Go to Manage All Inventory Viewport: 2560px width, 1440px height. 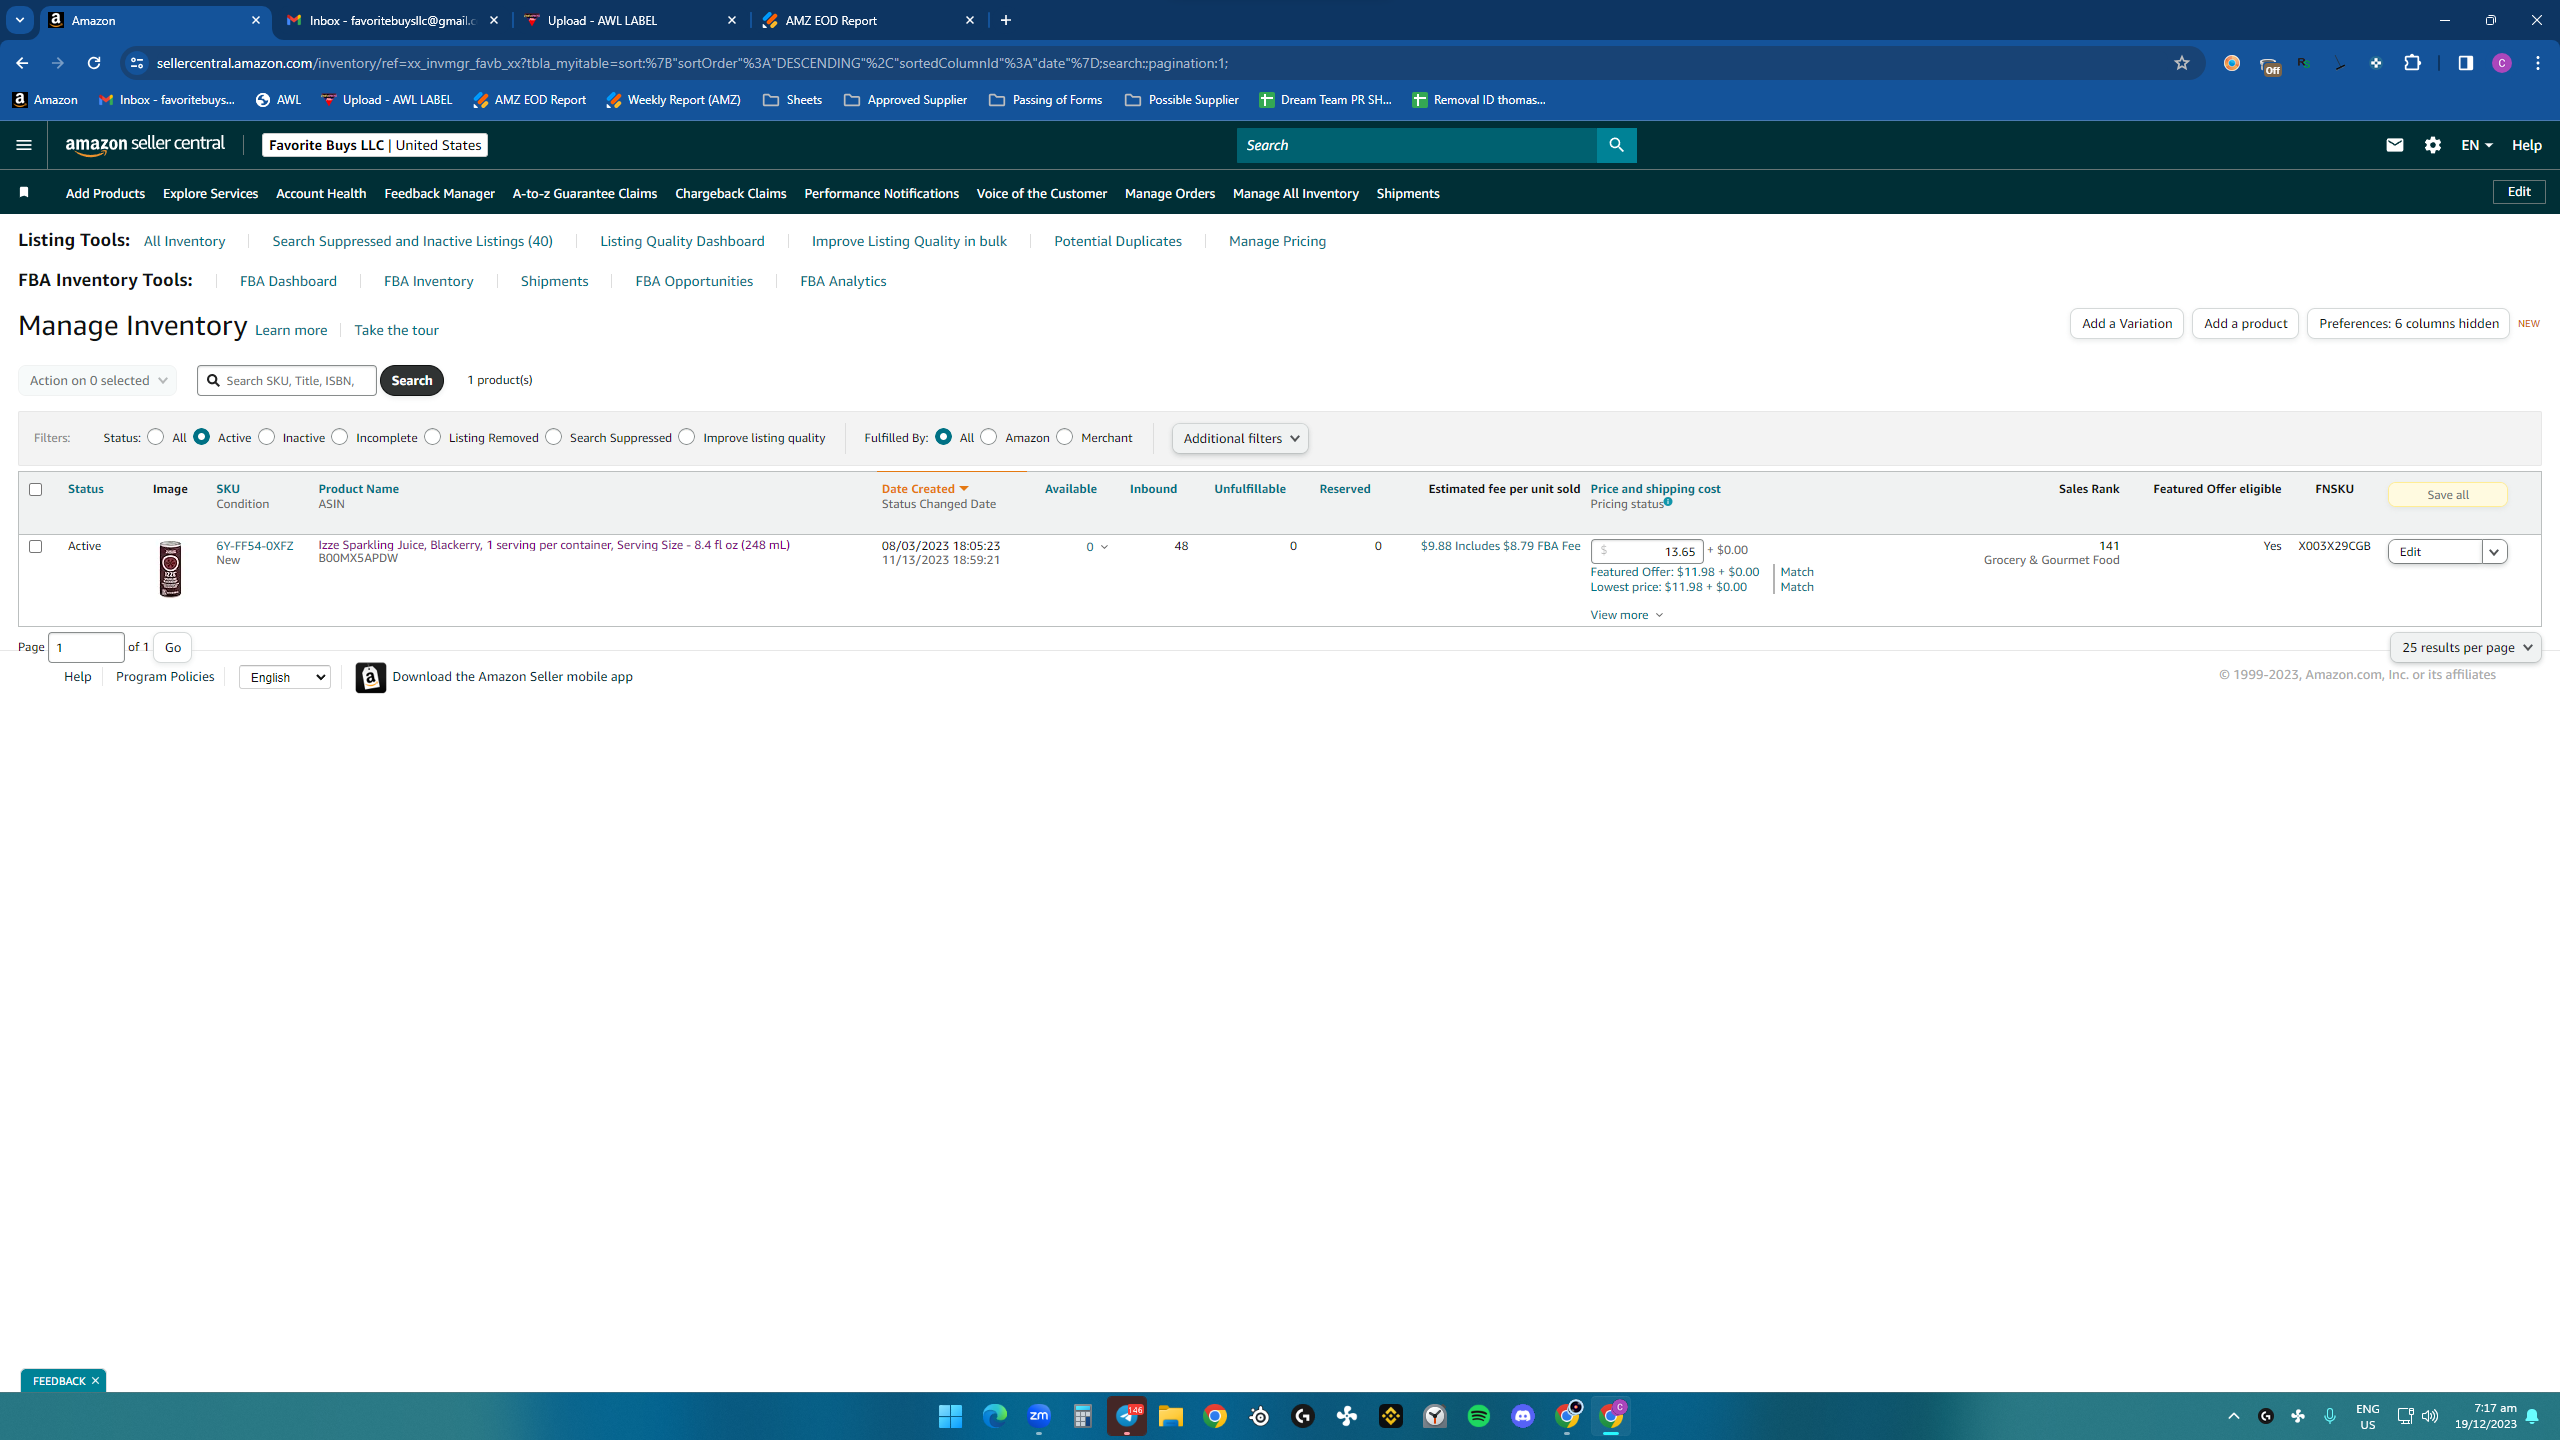coord(1295,193)
